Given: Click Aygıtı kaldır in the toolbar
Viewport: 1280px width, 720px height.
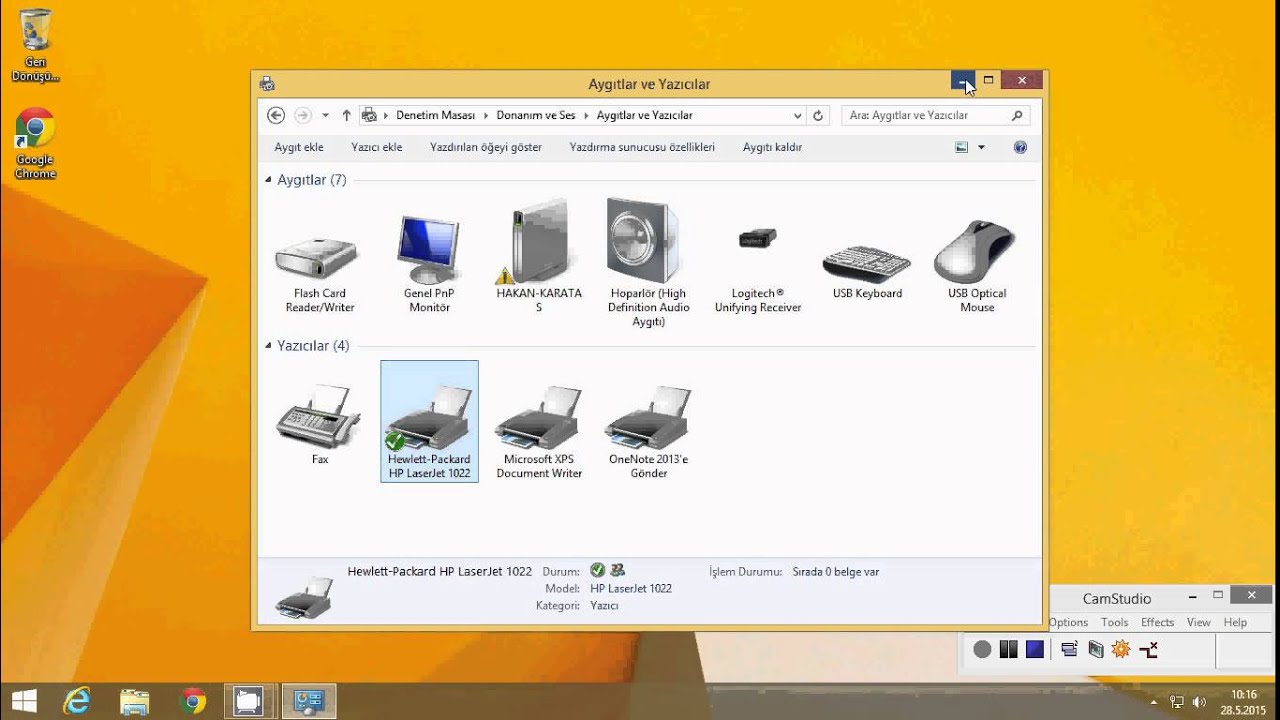Looking at the screenshot, I should tap(772, 147).
